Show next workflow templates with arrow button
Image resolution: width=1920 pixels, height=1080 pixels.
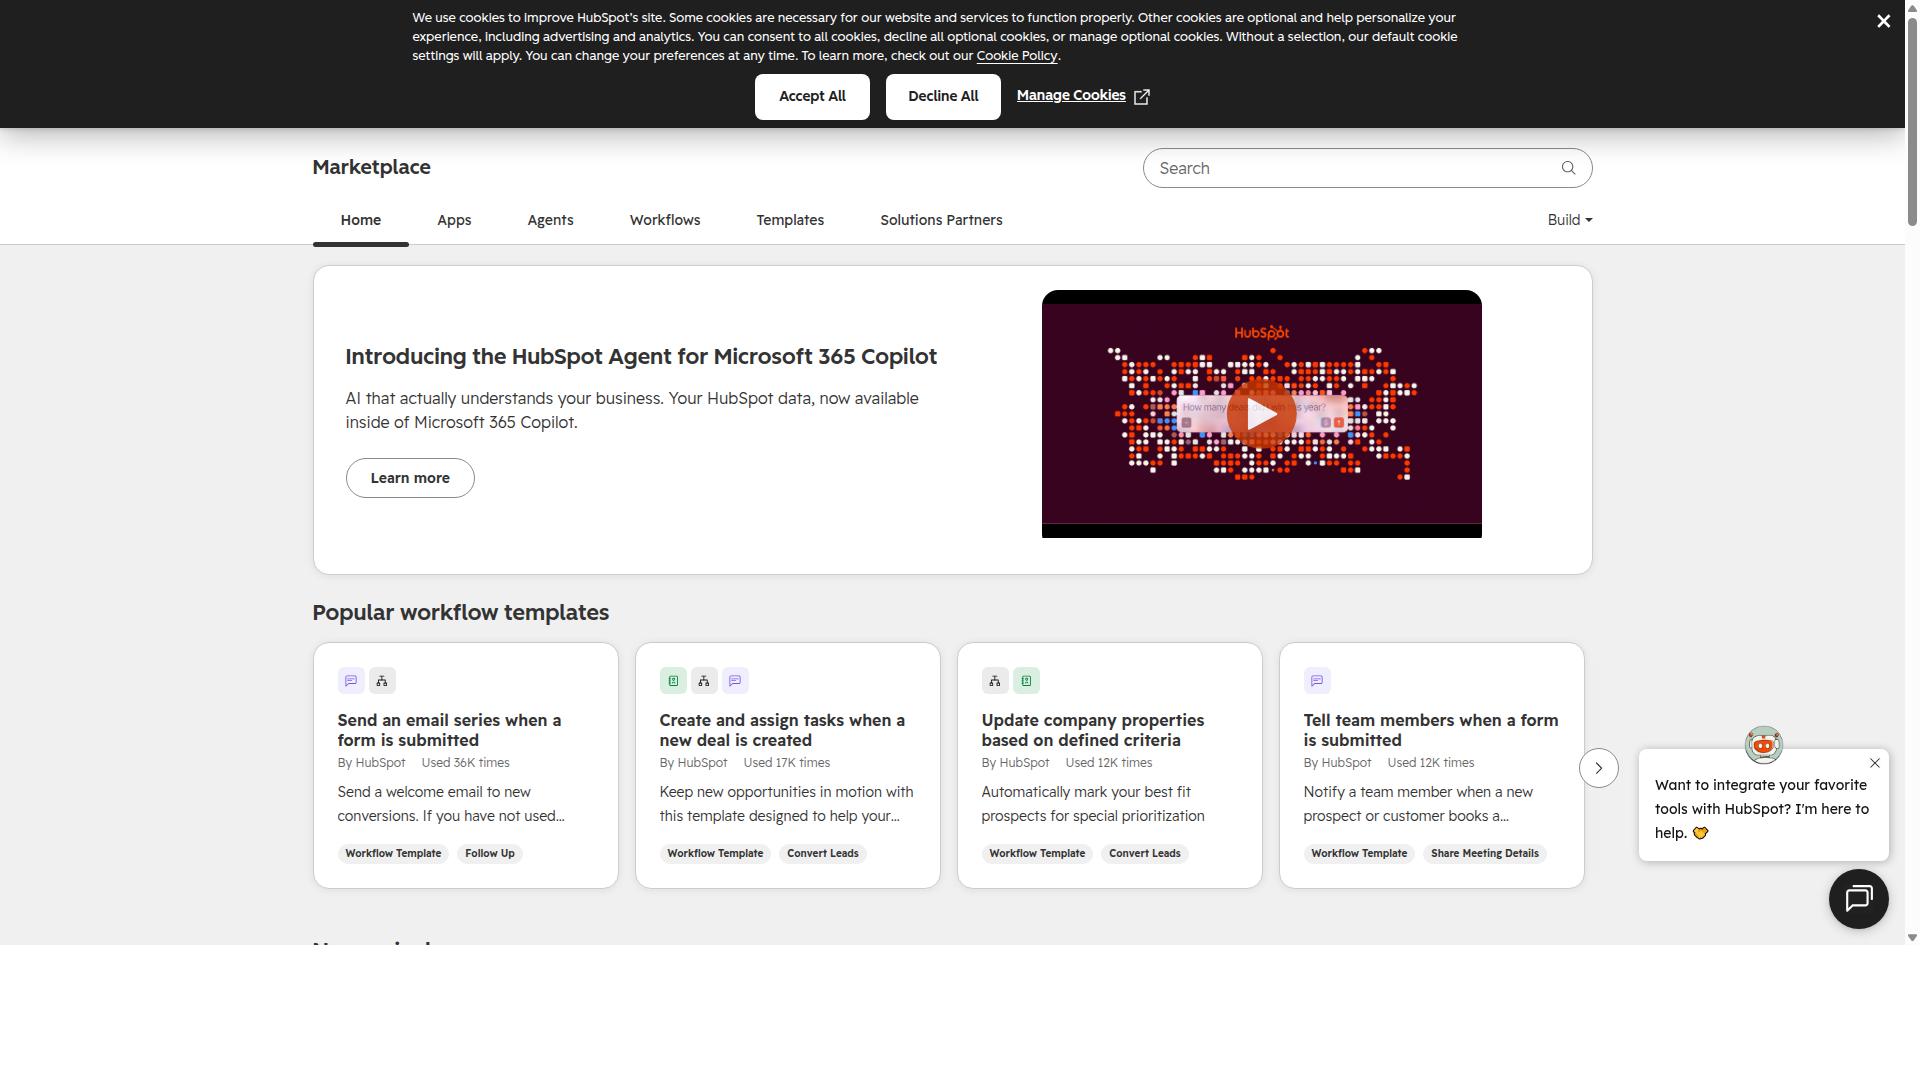1598,768
